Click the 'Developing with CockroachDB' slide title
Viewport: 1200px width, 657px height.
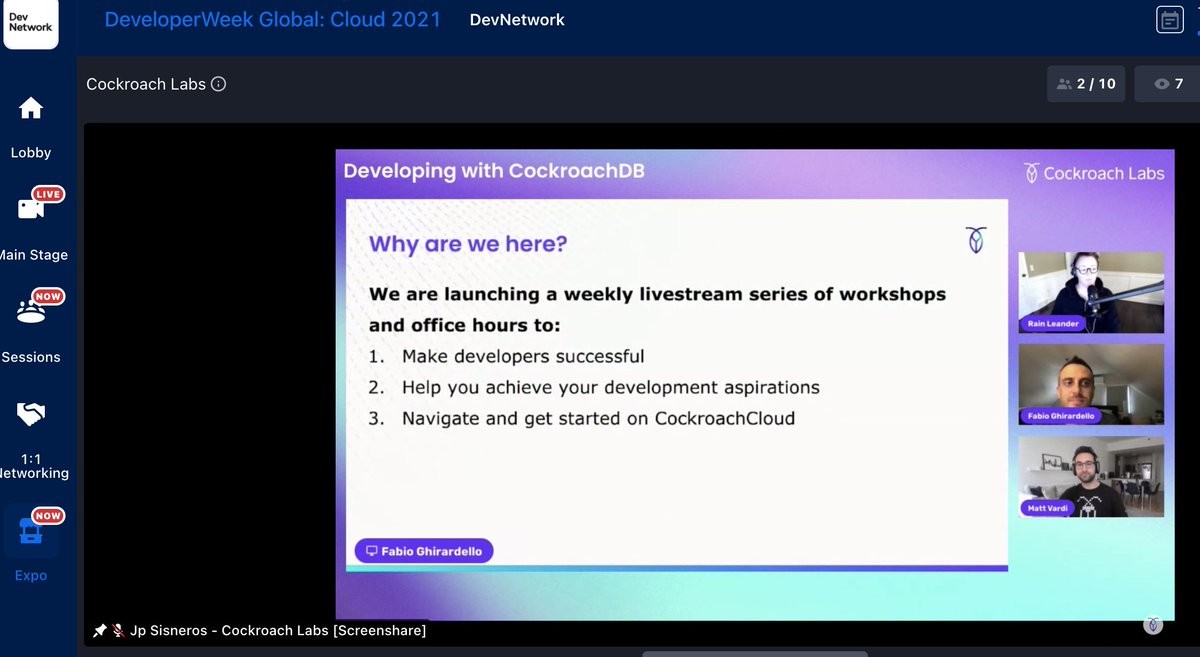coord(494,171)
